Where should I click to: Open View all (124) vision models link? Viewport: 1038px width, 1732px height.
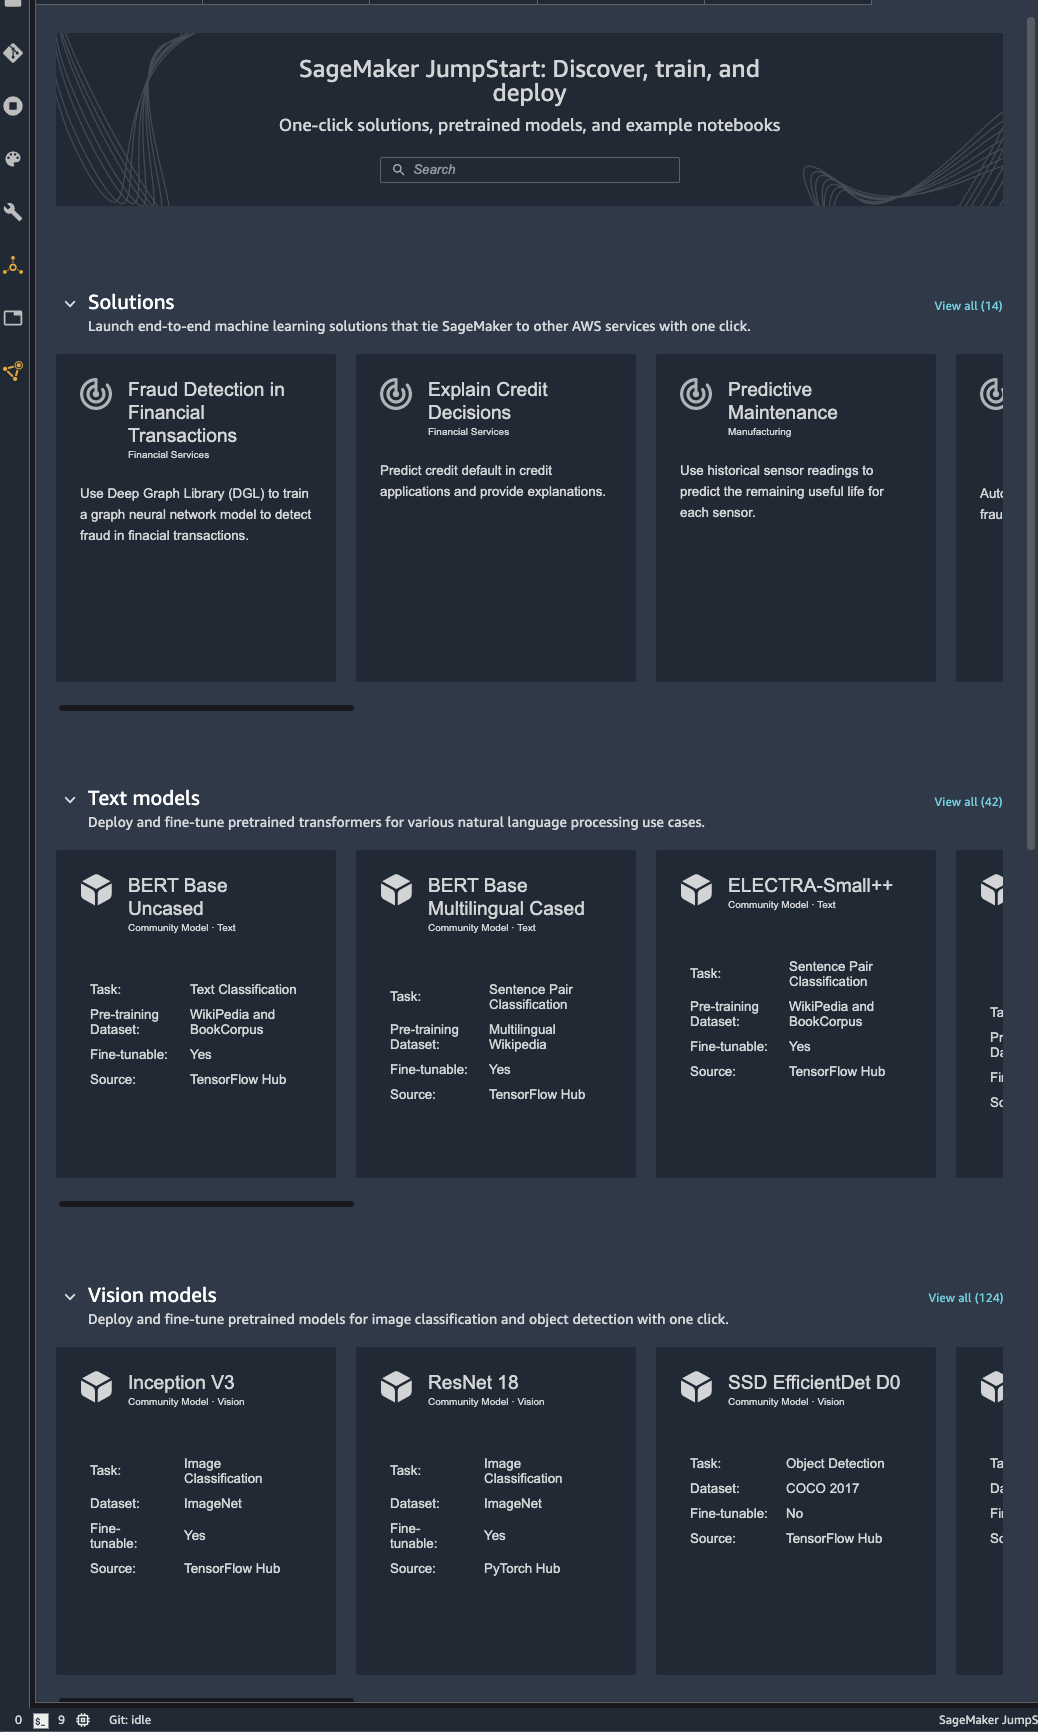(965, 1298)
